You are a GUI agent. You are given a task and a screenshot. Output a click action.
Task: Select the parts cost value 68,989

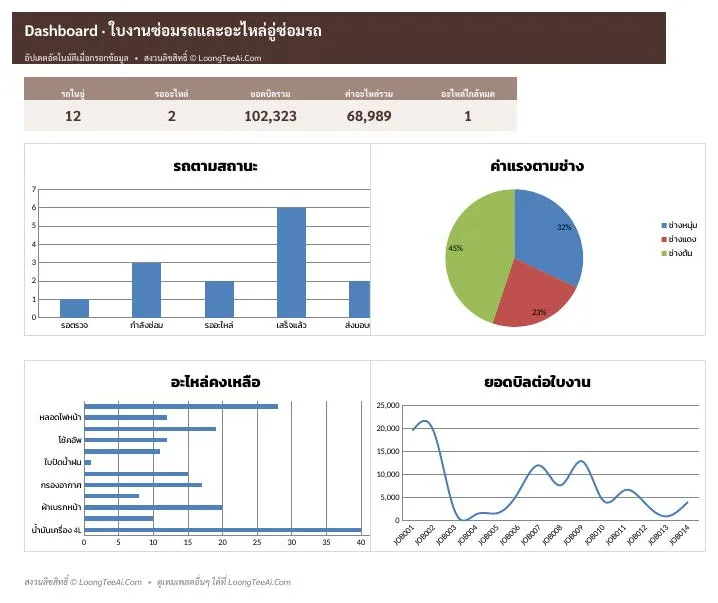point(369,116)
